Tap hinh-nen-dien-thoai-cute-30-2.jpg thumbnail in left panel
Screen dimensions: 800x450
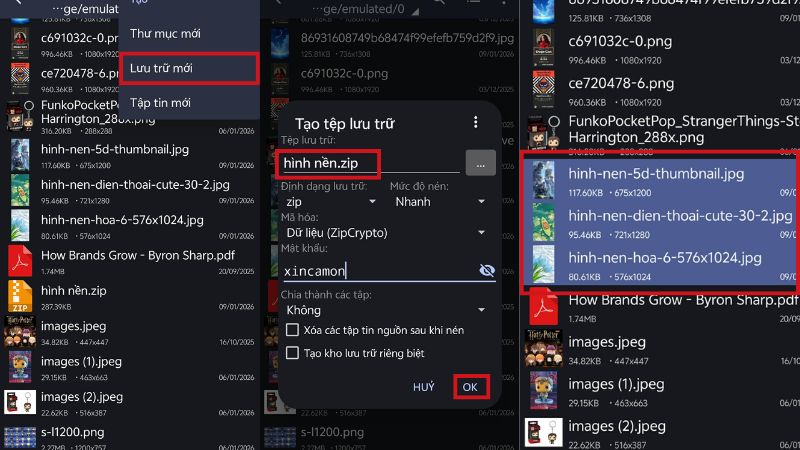click(x=20, y=190)
